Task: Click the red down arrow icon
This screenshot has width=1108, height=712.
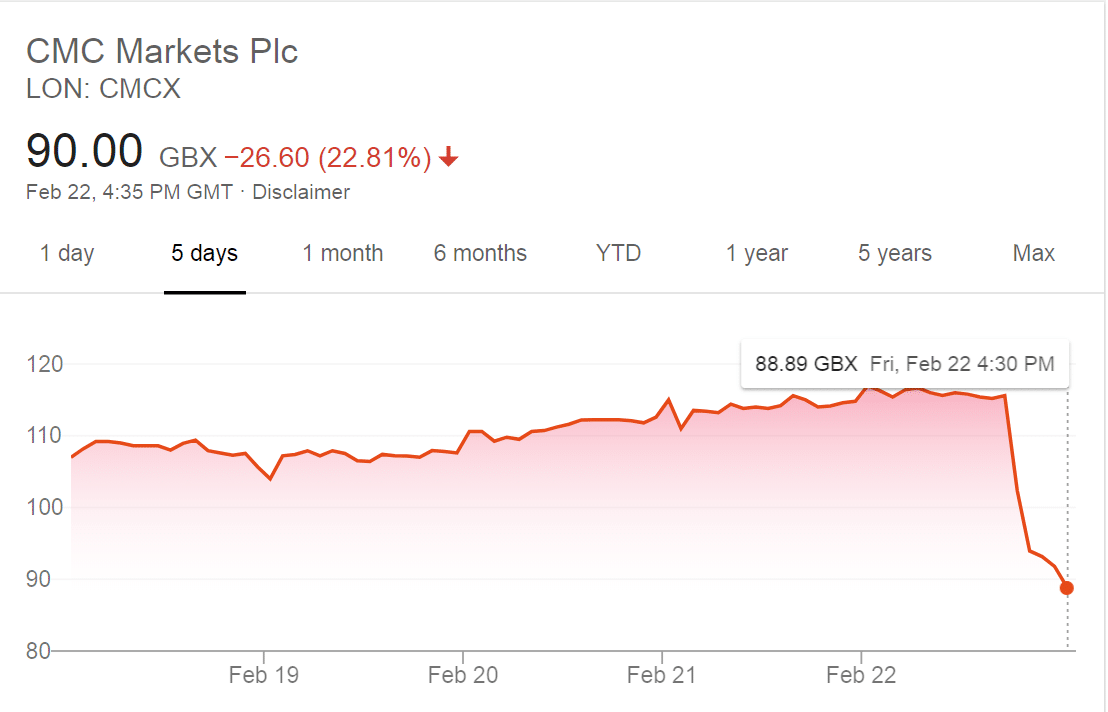Action: pos(449,157)
